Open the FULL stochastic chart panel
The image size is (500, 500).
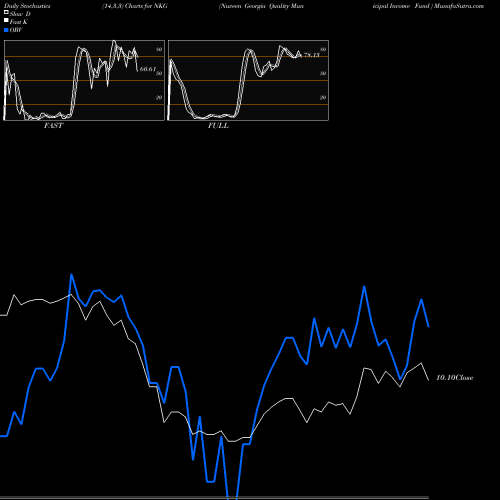pyautogui.click(x=248, y=80)
